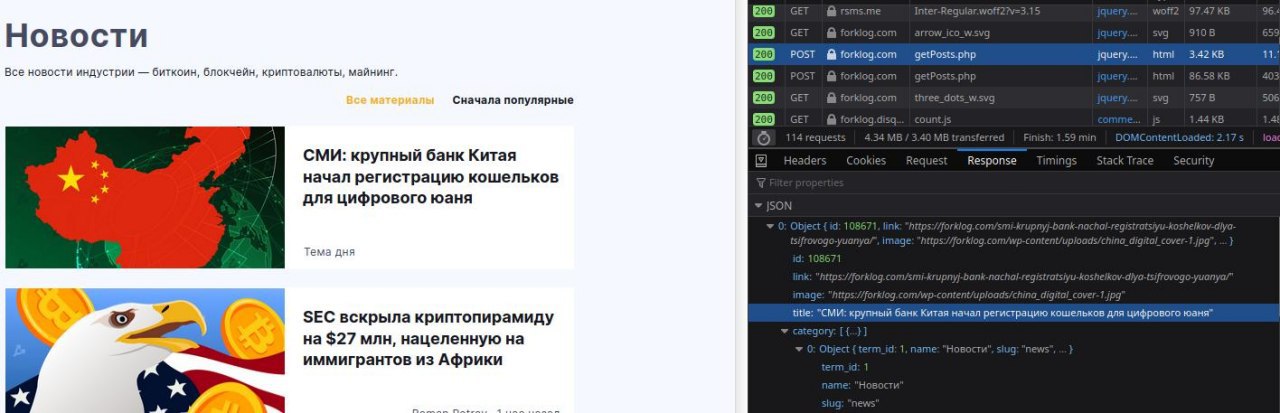Screen dimensions: 1280x413
Task: Collapse the top-level JSON section
Action: point(759,205)
